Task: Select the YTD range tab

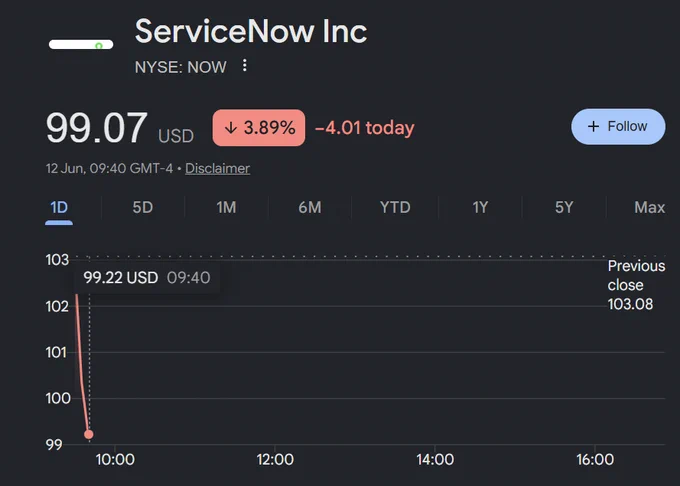Action: 395,207
